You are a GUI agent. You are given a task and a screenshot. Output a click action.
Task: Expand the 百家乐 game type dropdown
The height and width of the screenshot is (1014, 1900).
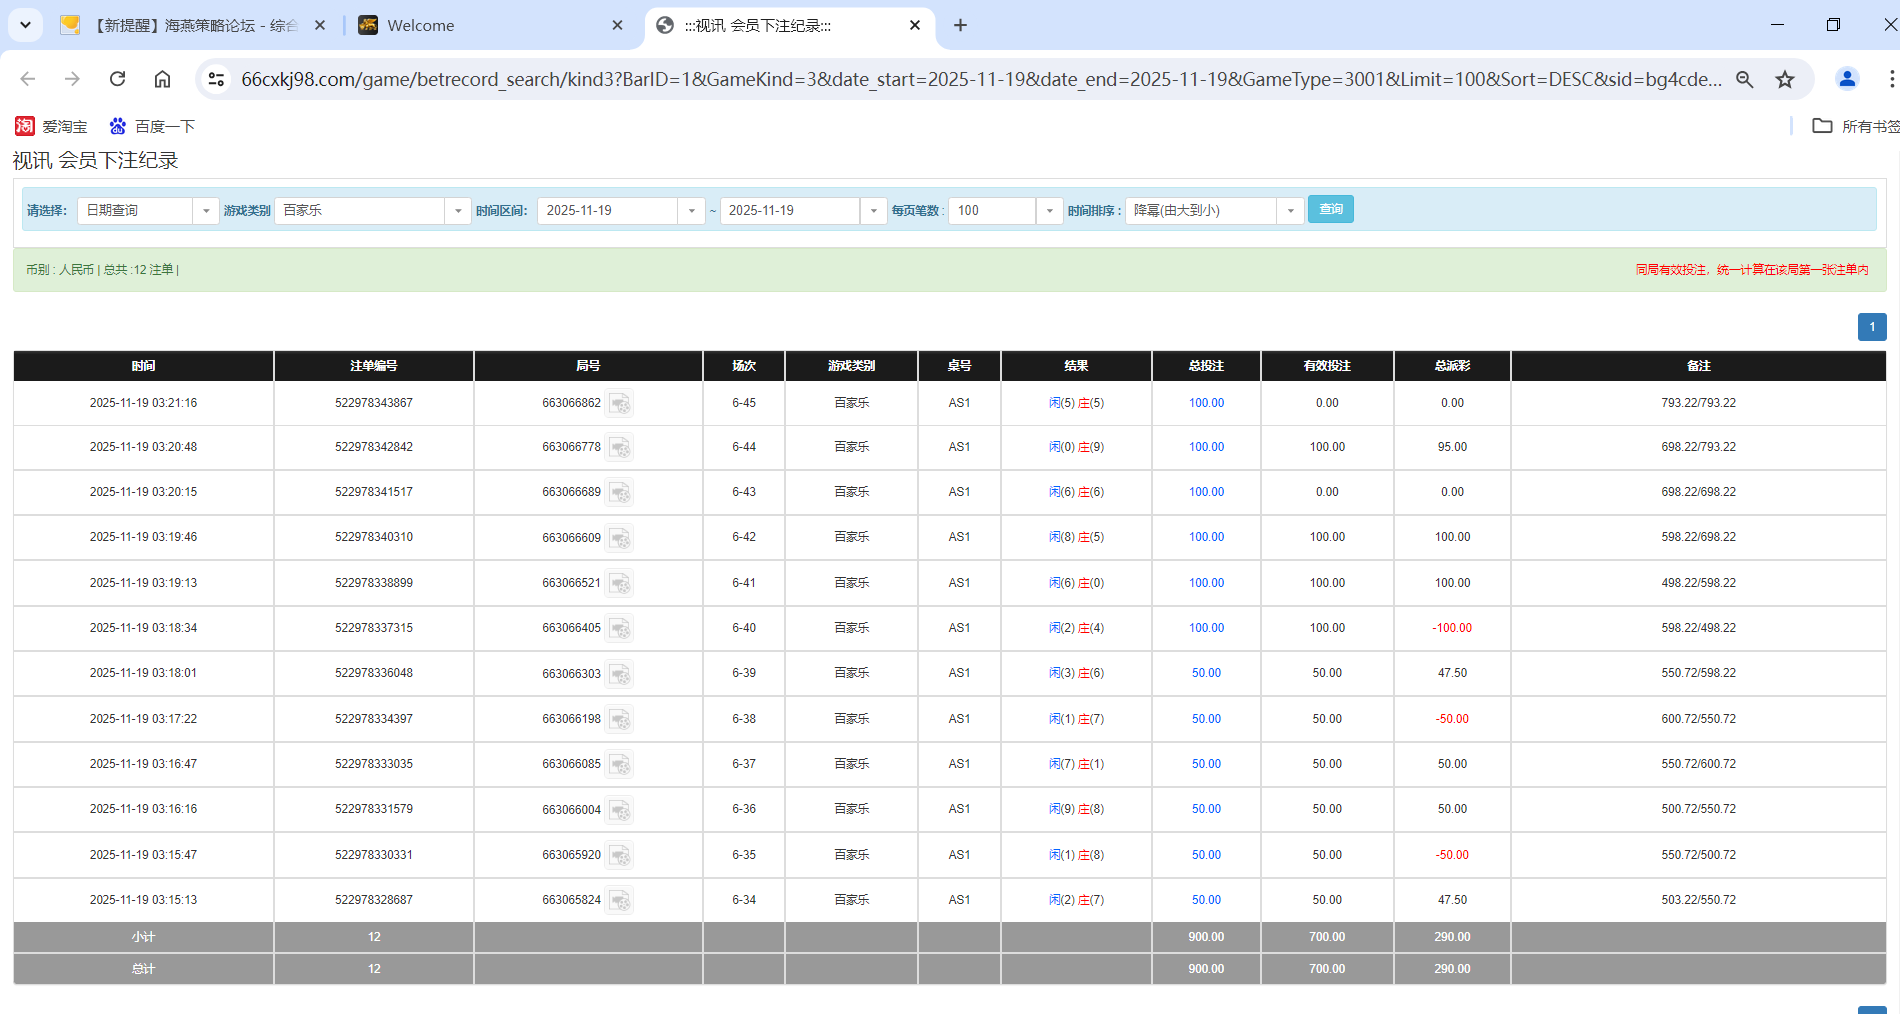coord(458,211)
